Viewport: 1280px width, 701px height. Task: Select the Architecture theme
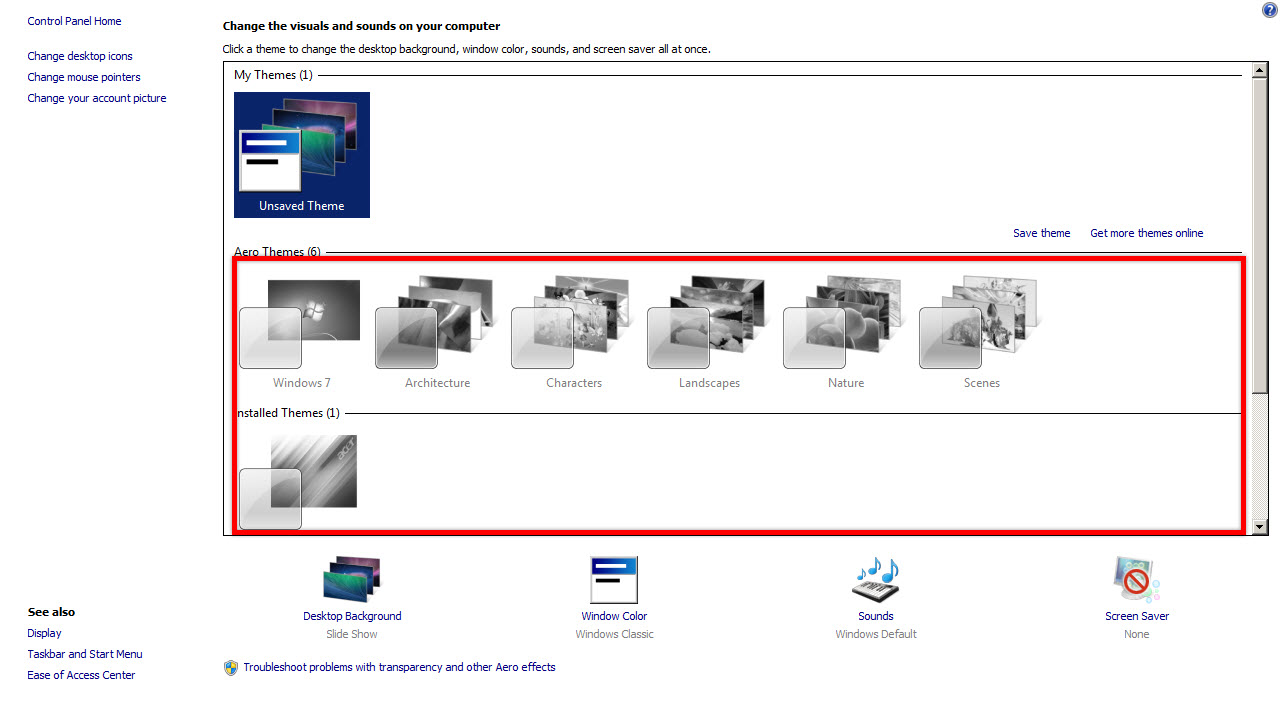pos(437,335)
